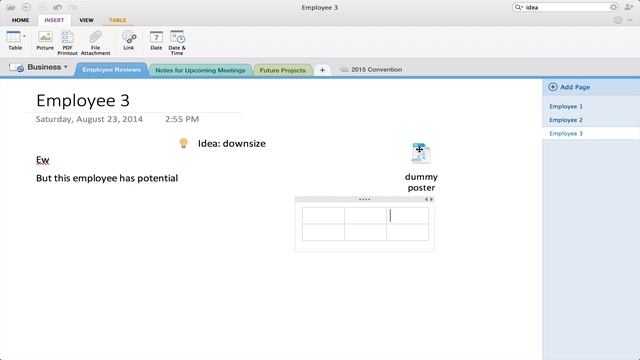Open the Table dropdown arrow
The image size is (640, 360).
(24, 36)
